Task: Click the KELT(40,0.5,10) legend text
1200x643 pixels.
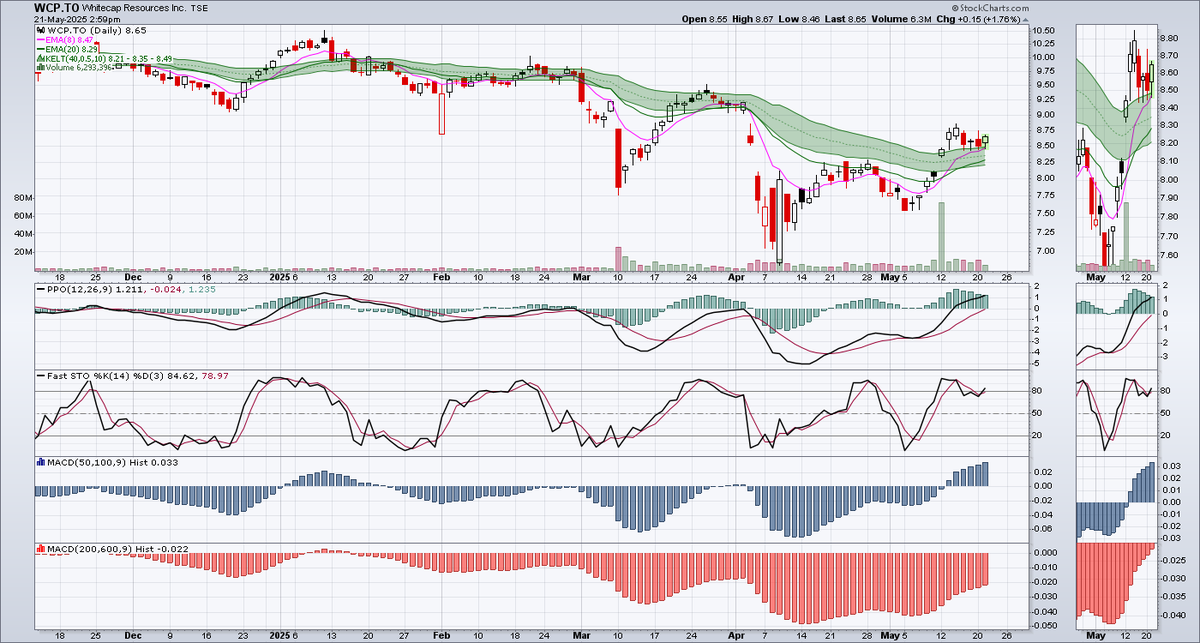Action: pyautogui.click(x=108, y=60)
